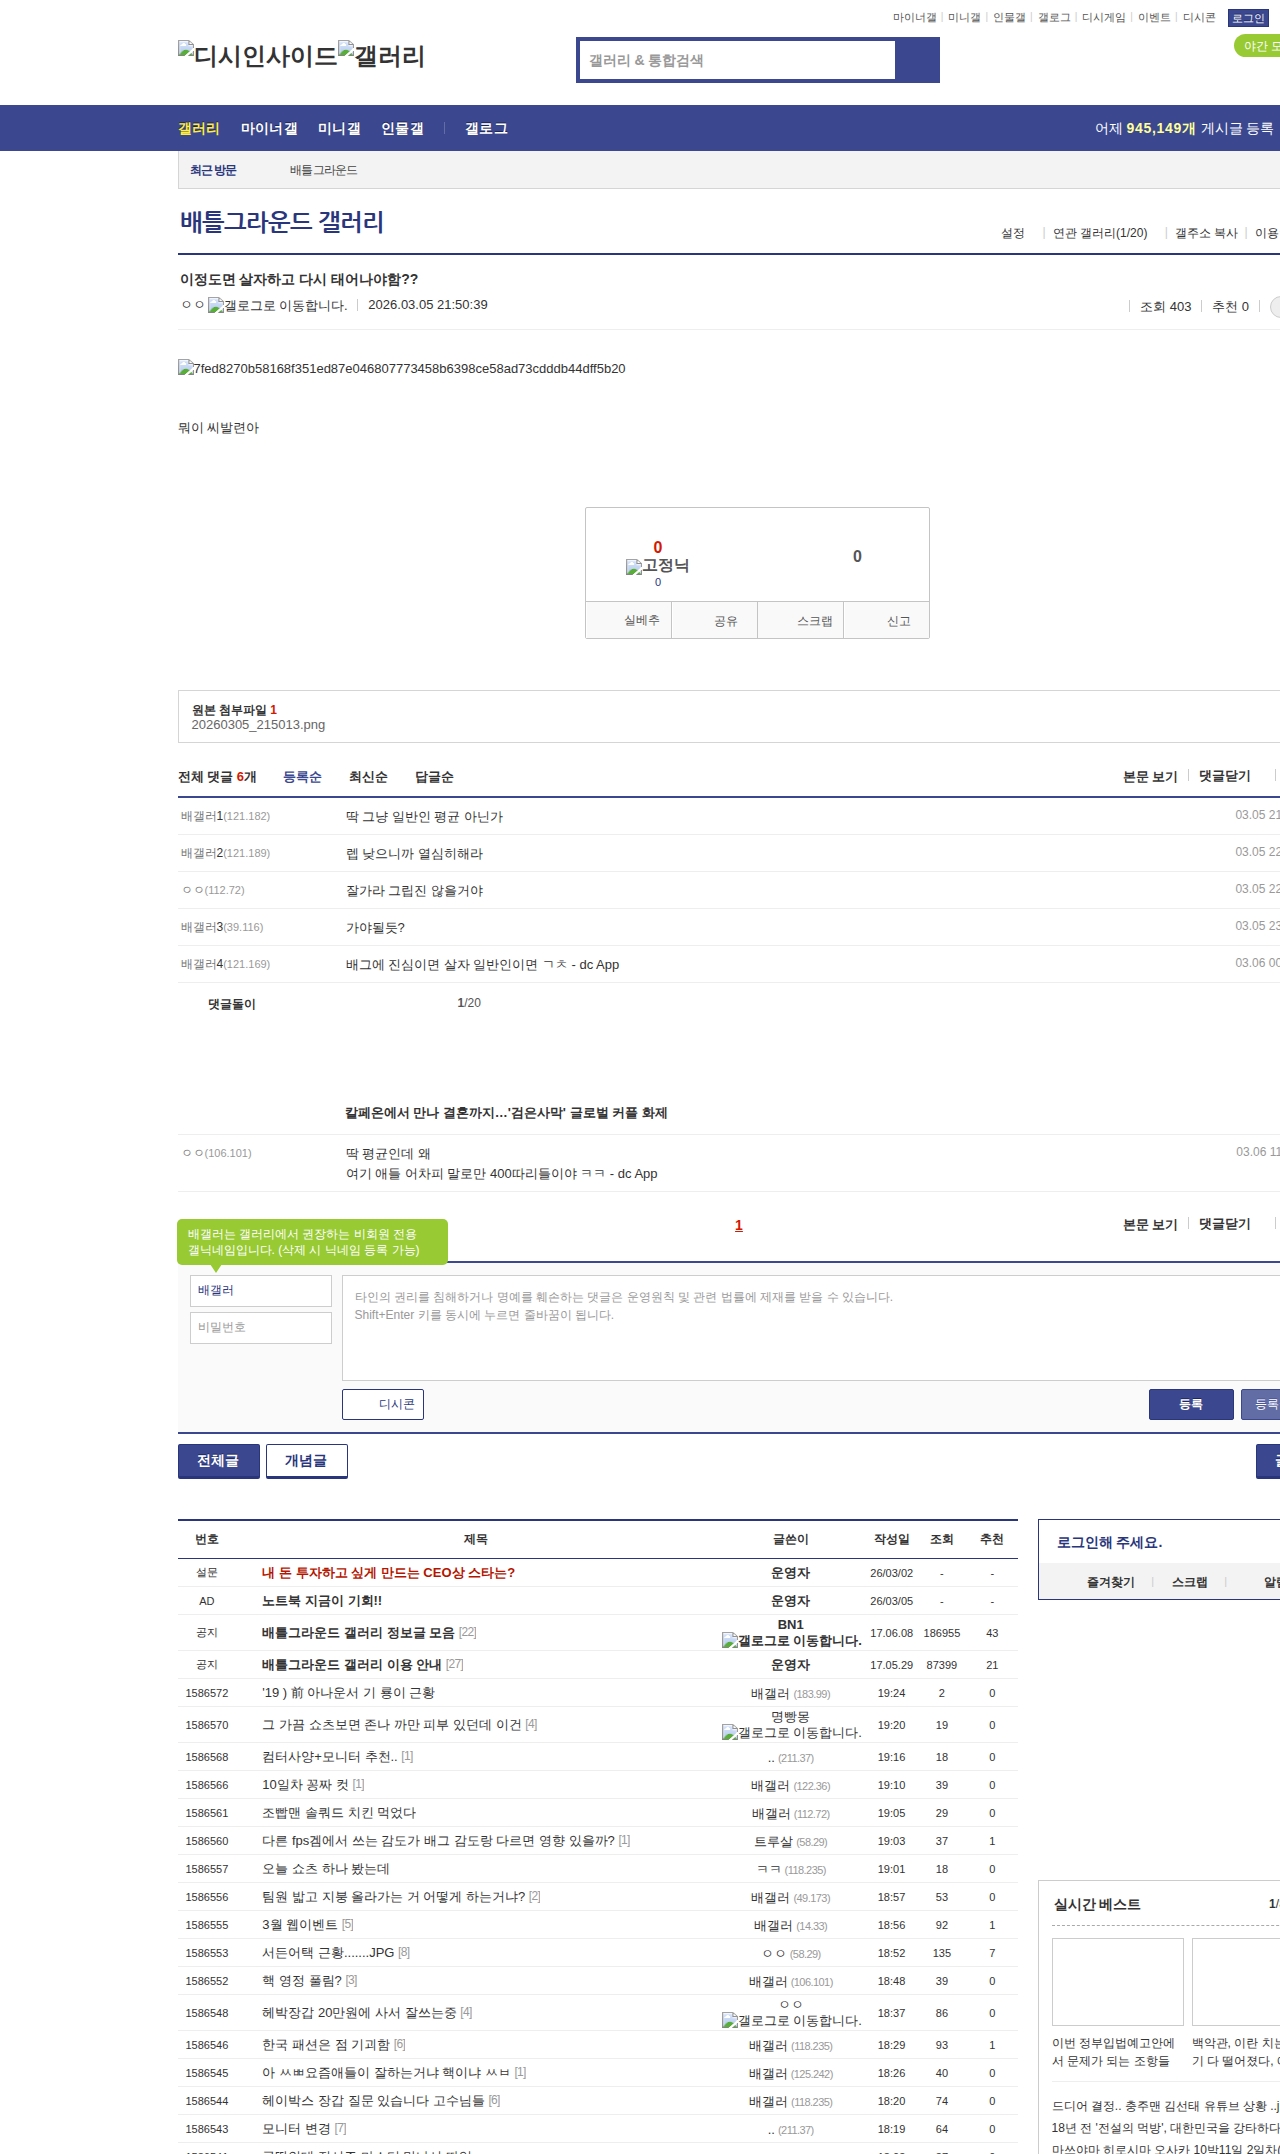Open the 마이너갤 menu in navigation bar

click(269, 129)
